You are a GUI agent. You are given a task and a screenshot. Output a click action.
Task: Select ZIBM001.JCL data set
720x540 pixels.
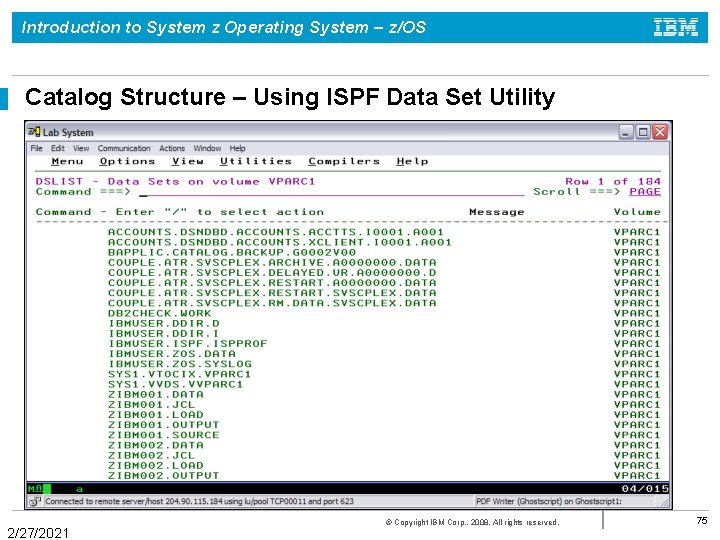(x=152, y=404)
